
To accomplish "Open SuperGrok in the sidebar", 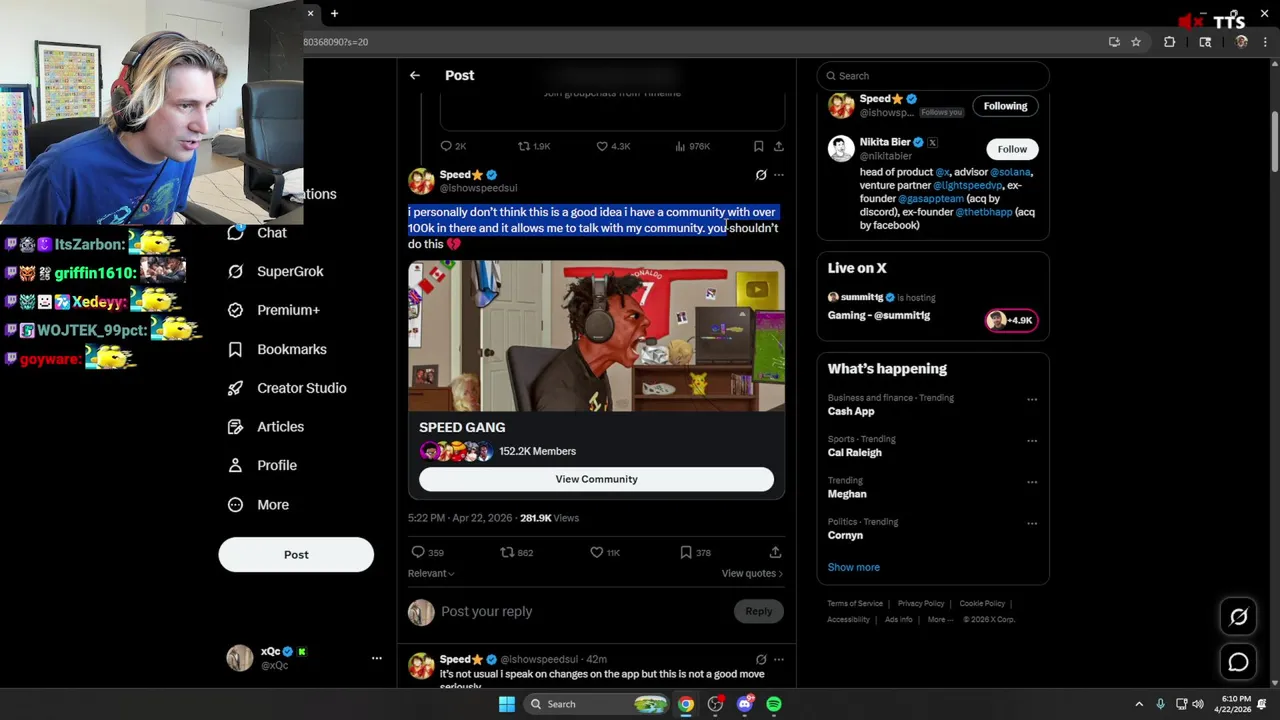I will point(275,271).
